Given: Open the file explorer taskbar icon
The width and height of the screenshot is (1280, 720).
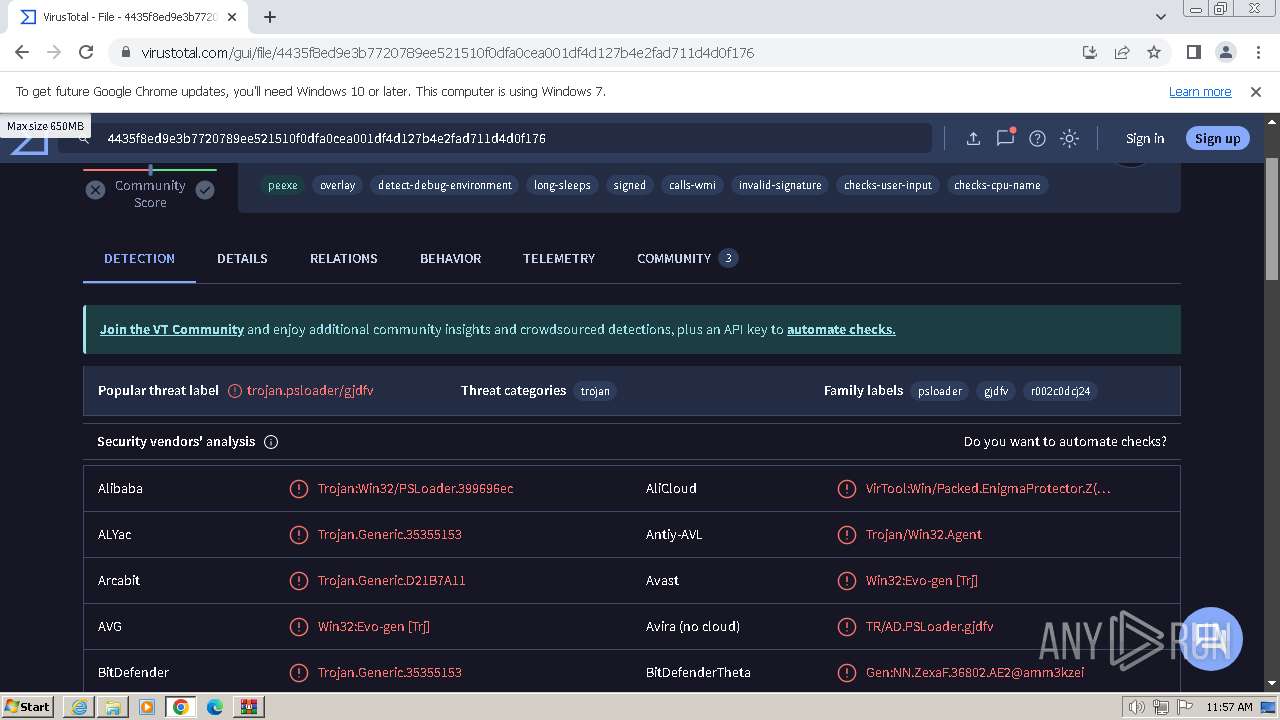Looking at the screenshot, I should (x=113, y=707).
